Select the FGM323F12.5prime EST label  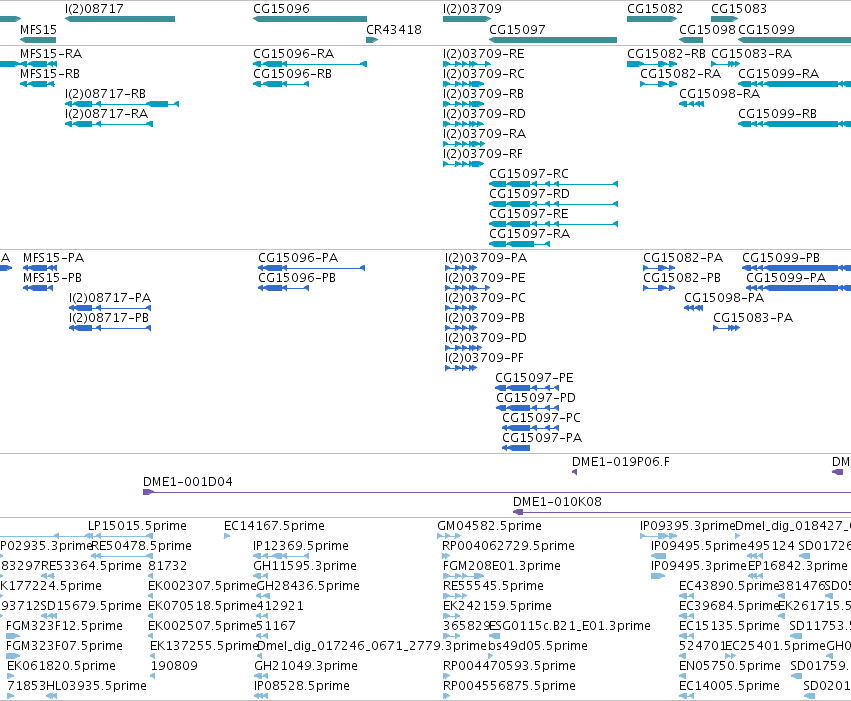tap(64, 626)
